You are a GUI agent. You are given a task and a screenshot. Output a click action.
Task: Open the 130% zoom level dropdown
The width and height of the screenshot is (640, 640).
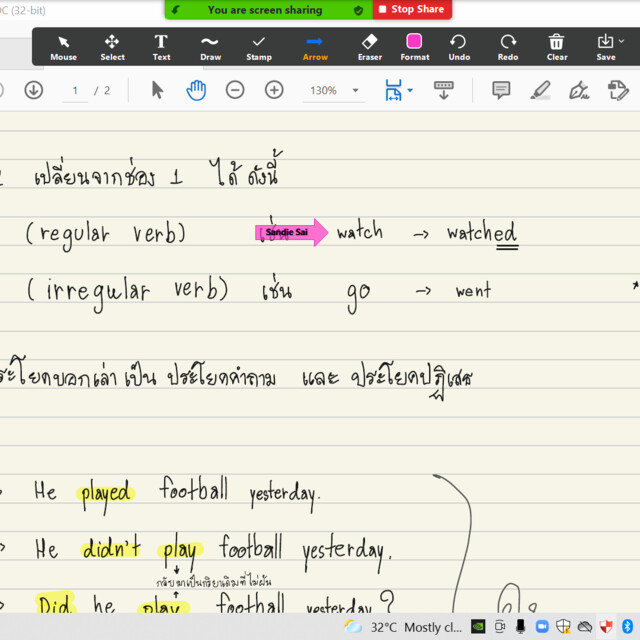click(355, 91)
